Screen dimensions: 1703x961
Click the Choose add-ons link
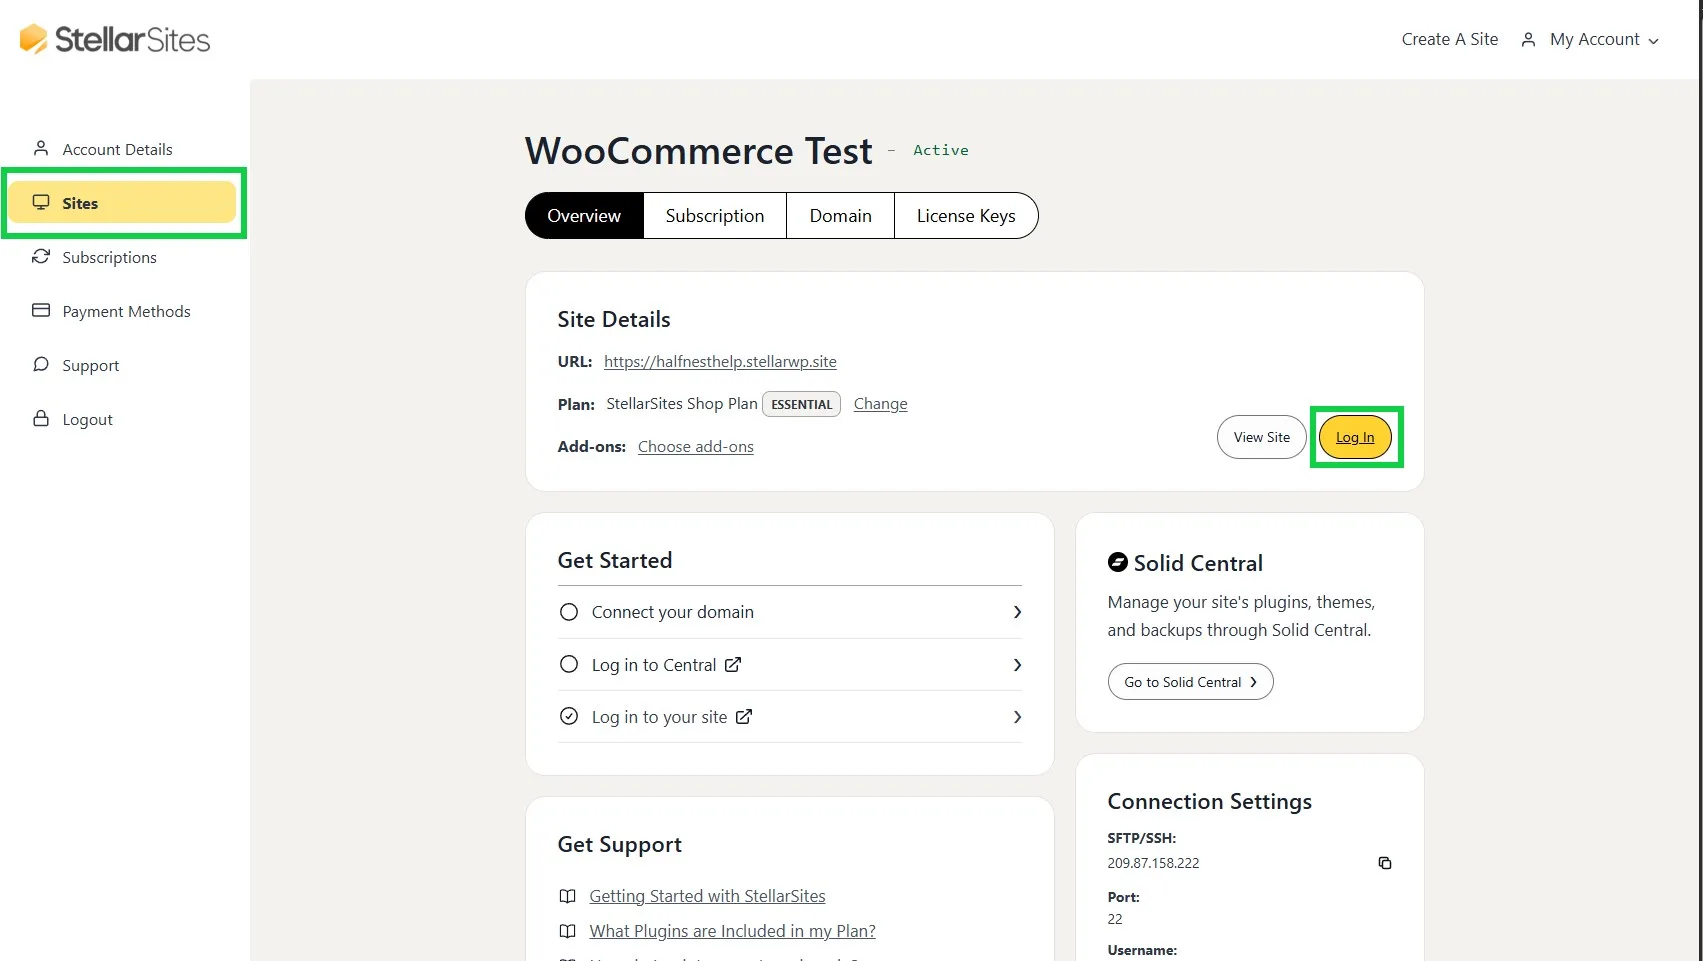tap(695, 446)
